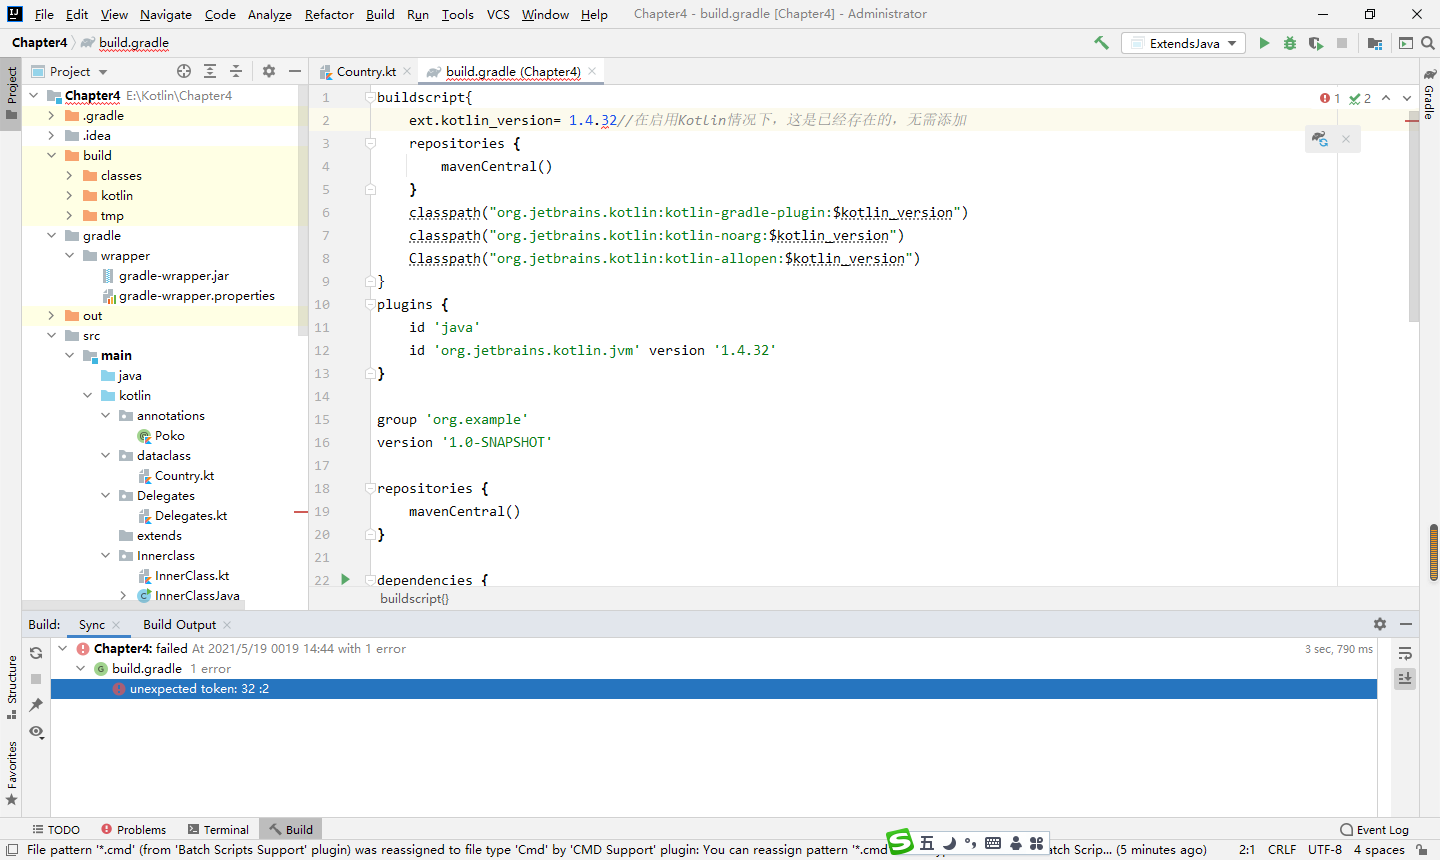The width and height of the screenshot is (1440, 860).
Task: Open the Event Log
Action: coord(1374,829)
